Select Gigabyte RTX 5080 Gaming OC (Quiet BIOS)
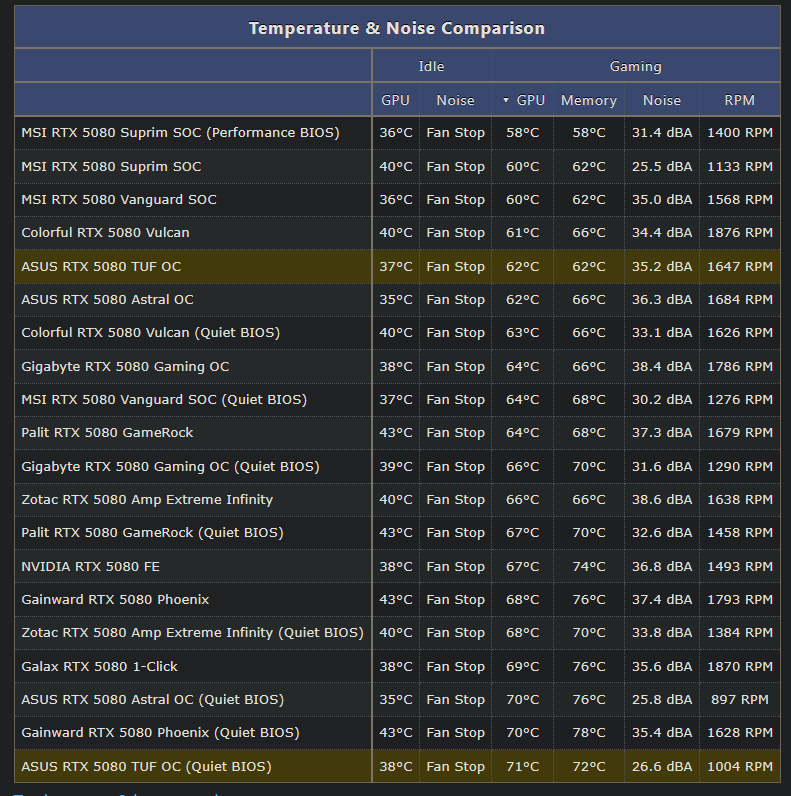The height and width of the screenshot is (796, 791). pyautogui.click(x=170, y=467)
